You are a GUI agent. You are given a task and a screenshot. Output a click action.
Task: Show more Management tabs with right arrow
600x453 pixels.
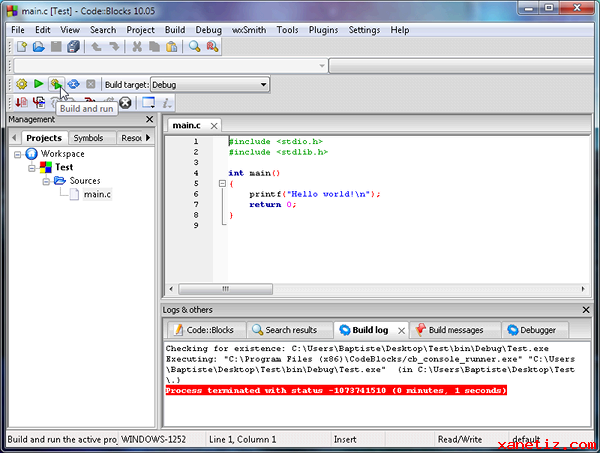click(148, 137)
